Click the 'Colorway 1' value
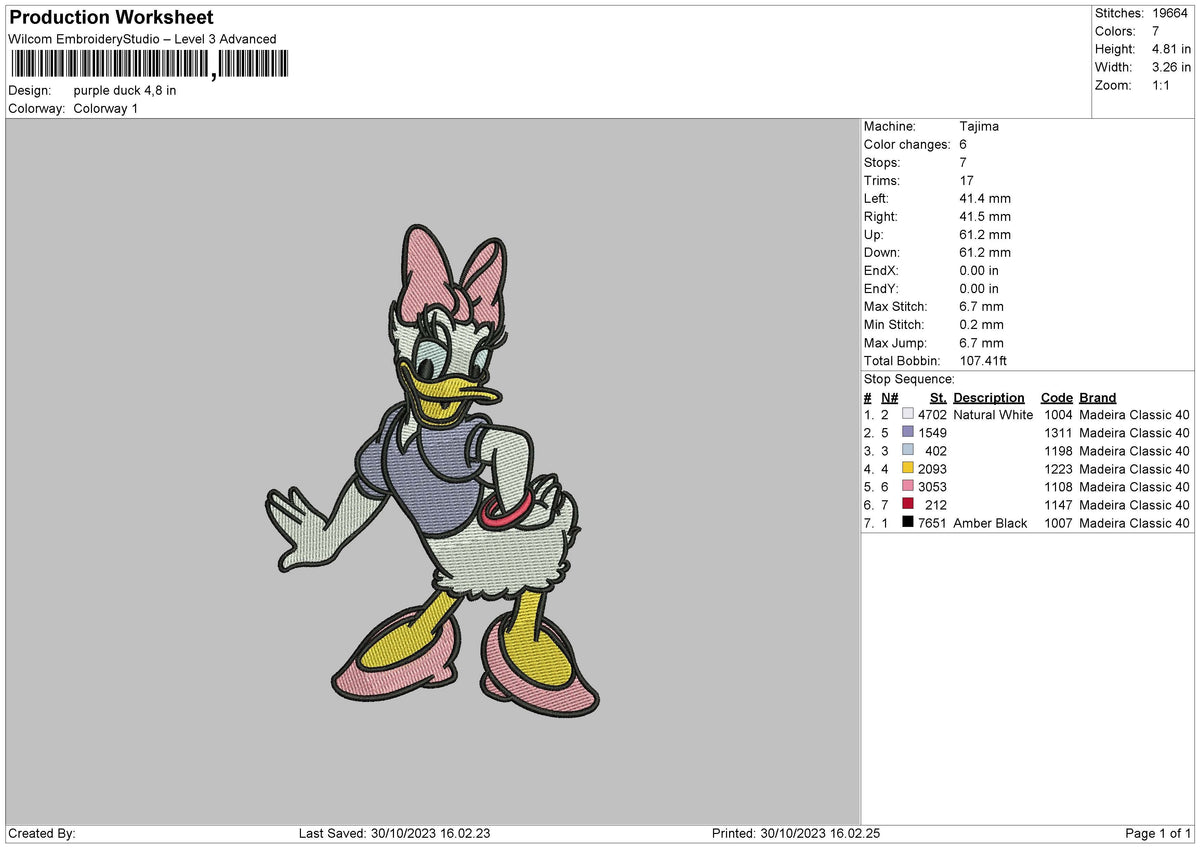This screenshot has height=848, width=1200. (106, 108)
